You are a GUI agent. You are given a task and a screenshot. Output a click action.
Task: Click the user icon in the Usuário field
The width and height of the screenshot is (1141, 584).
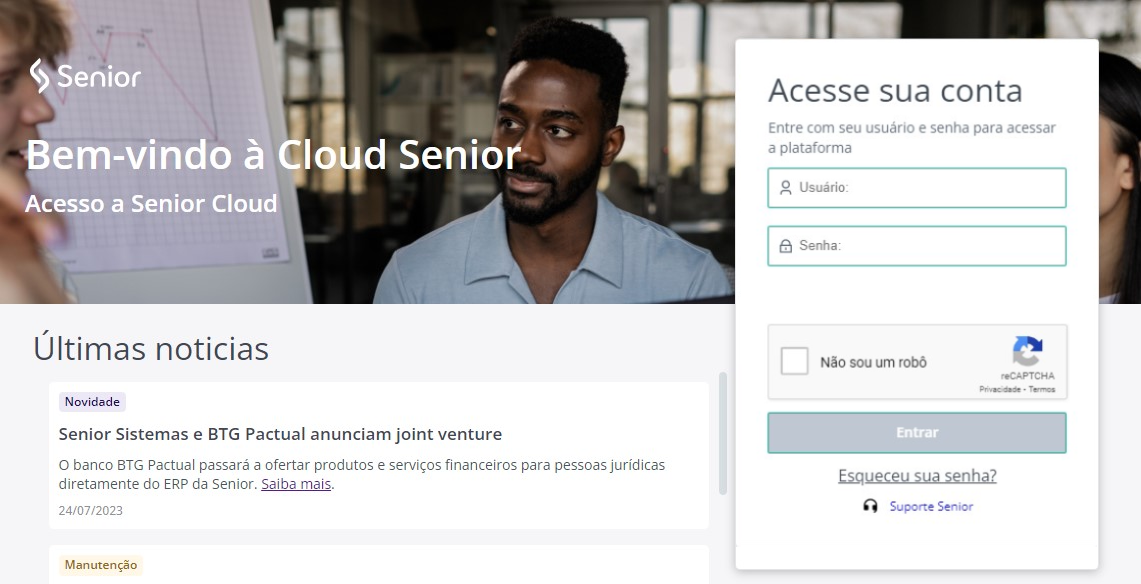pyautogui.click(x=788, y=187)
